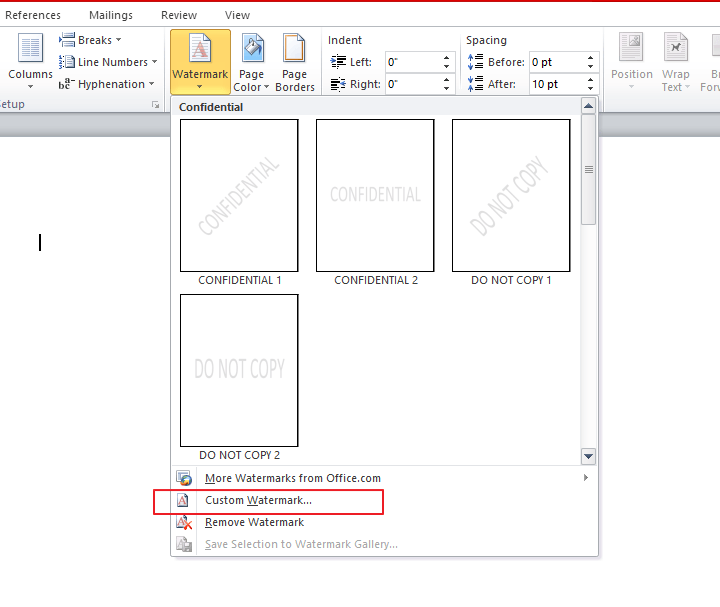Select the CONFIDENTIAL 1 watermark thumbnail
This screenshot has width=720, height=607.
[x=239, y=196]
